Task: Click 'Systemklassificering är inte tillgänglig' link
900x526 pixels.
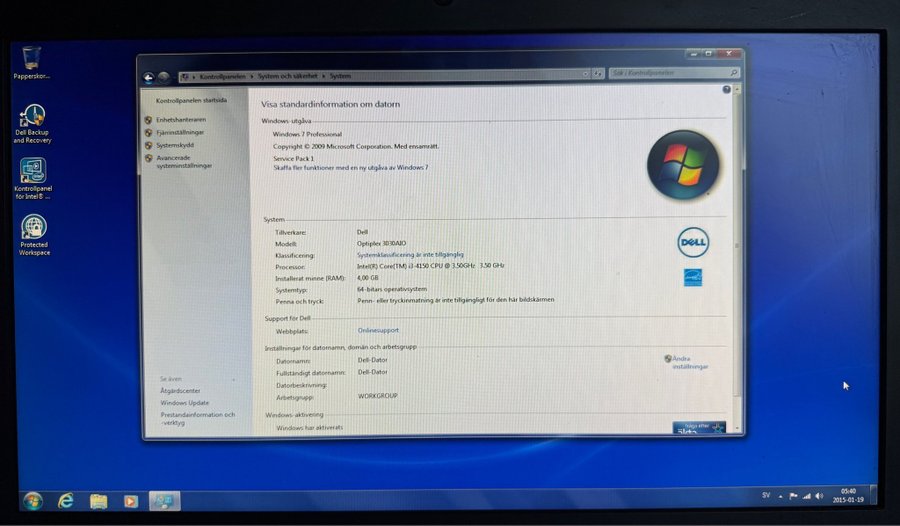Action: tap(410, 254)
